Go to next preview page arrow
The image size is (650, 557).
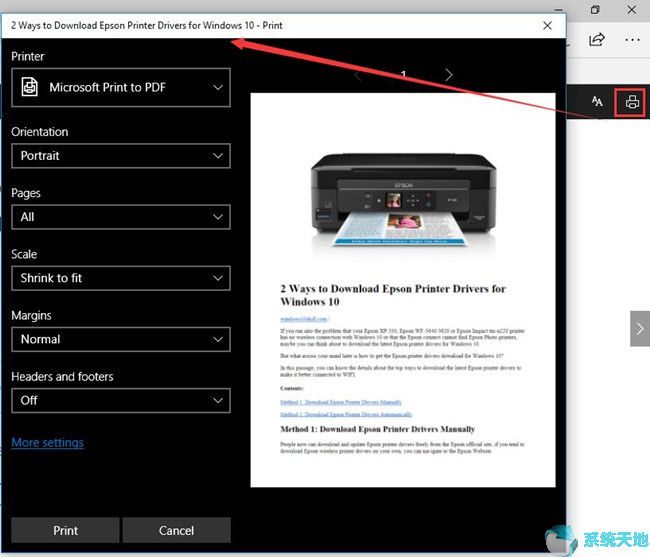point(449,75)
